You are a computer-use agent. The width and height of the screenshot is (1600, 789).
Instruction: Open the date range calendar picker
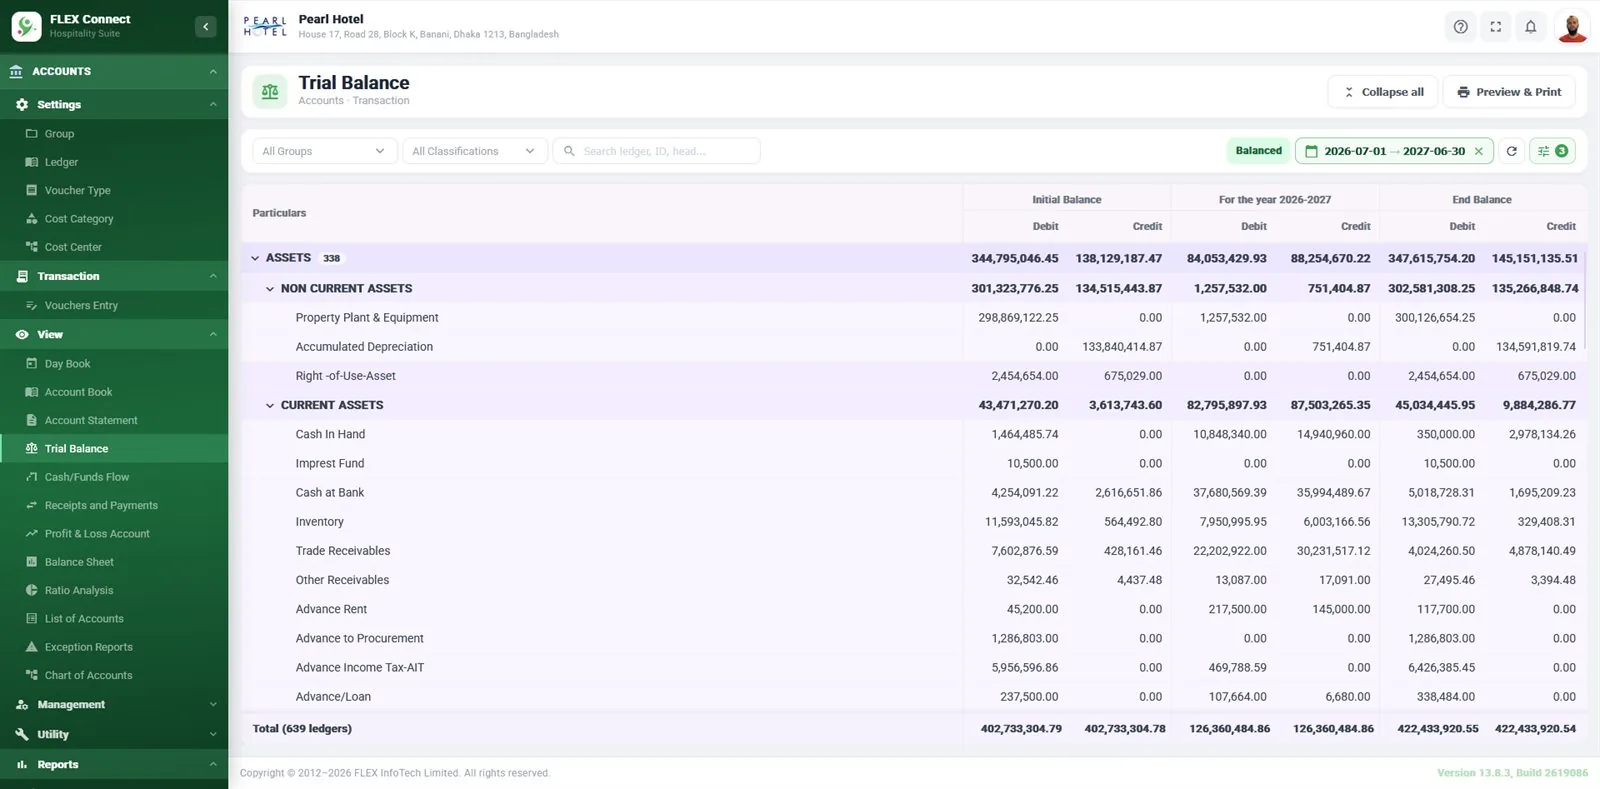pos(1311,151)
